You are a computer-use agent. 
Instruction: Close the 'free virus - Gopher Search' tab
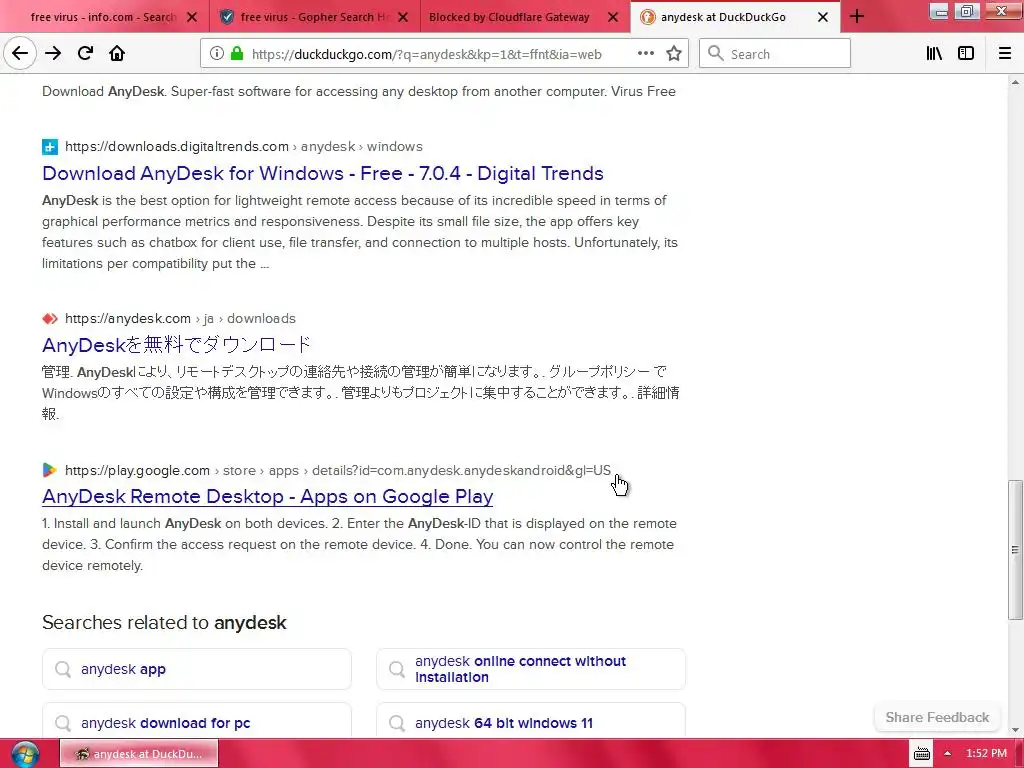coord(403,17)
